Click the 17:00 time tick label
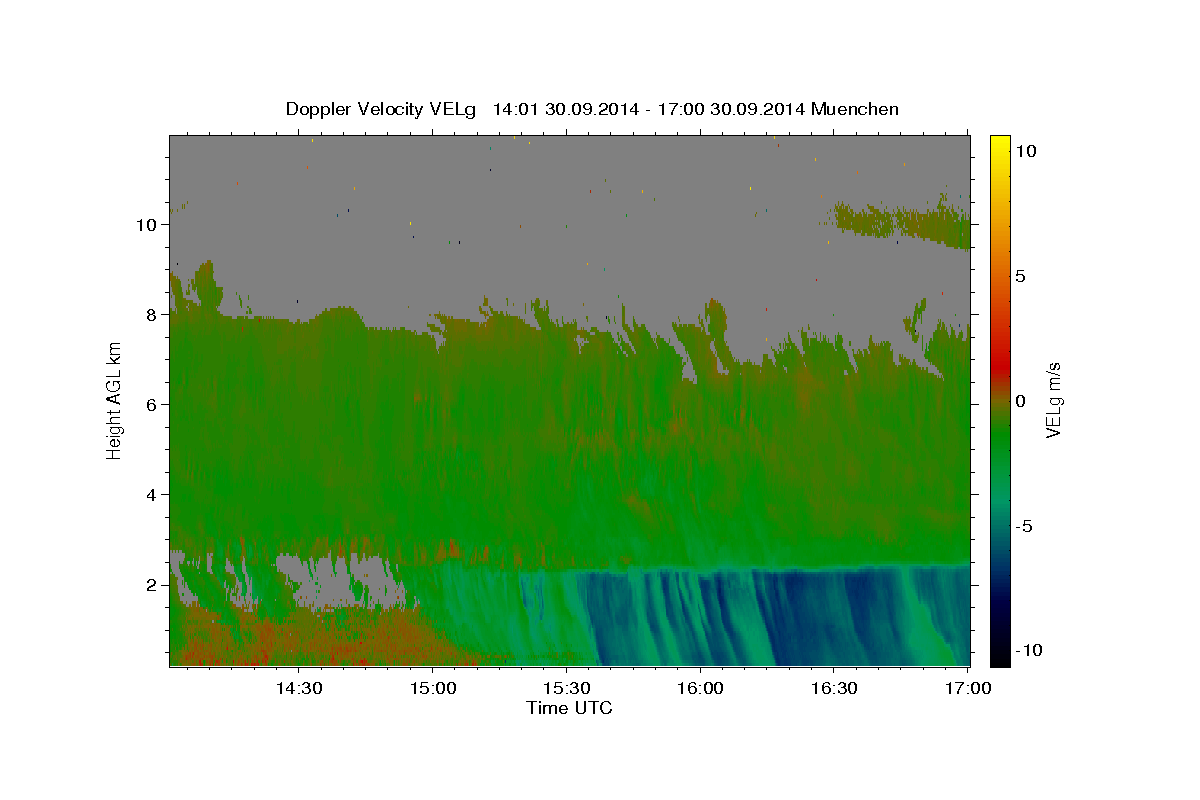The height and width of the screenshot is (800, 1200). [x=967, y=688]
